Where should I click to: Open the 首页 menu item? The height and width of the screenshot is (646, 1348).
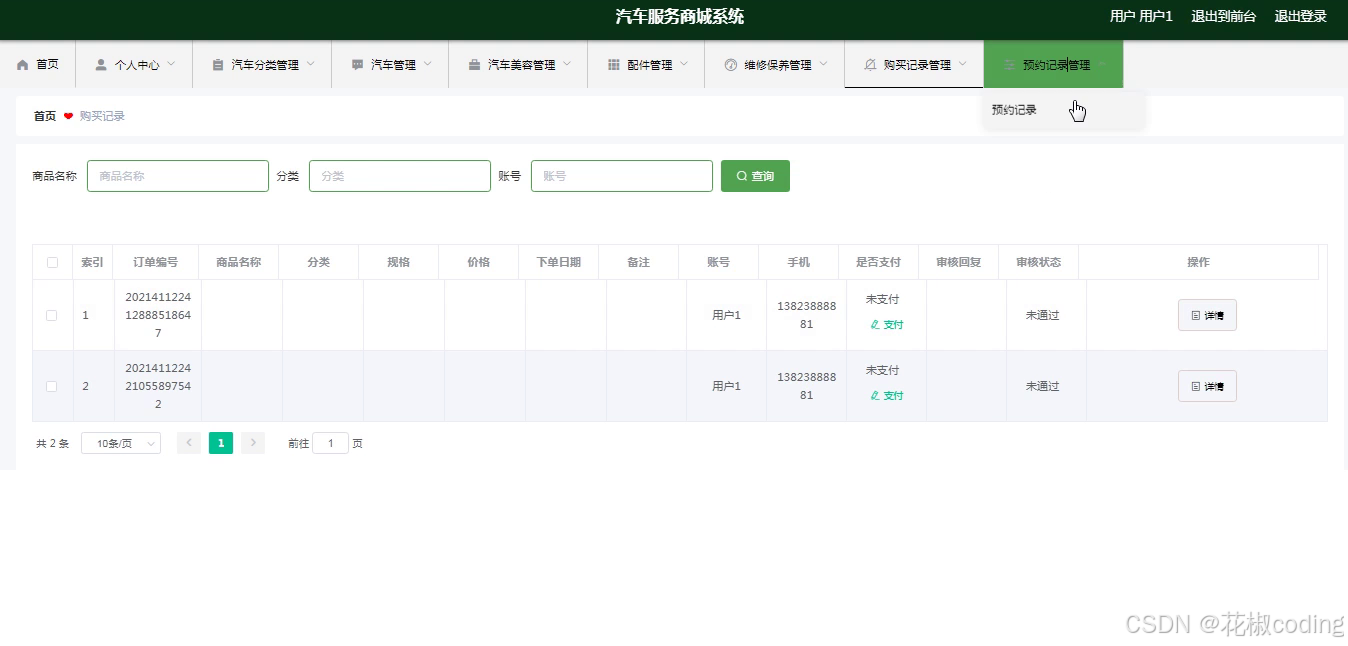38,64
